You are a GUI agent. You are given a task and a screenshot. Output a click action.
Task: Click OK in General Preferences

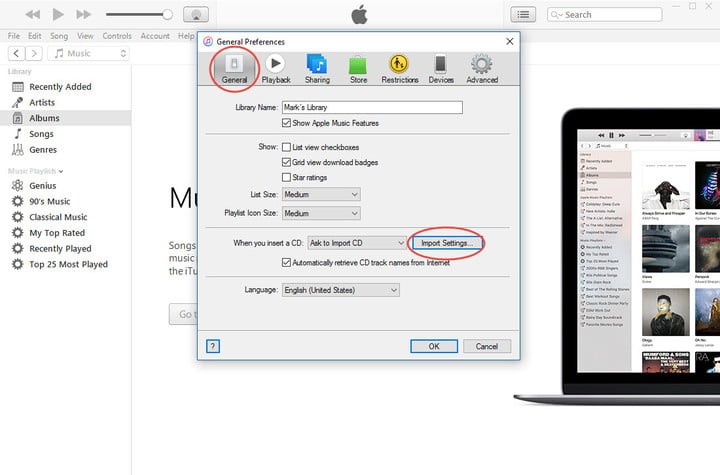click(434, 346)
